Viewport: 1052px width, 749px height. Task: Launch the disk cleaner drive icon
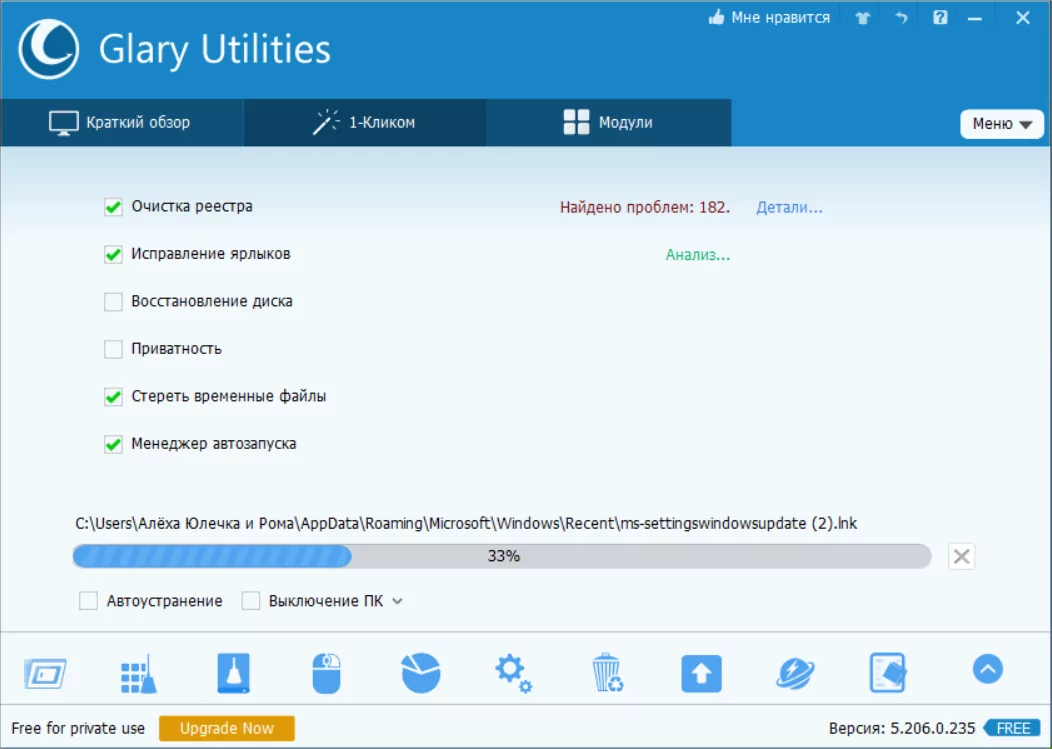[x=231, y=673]
